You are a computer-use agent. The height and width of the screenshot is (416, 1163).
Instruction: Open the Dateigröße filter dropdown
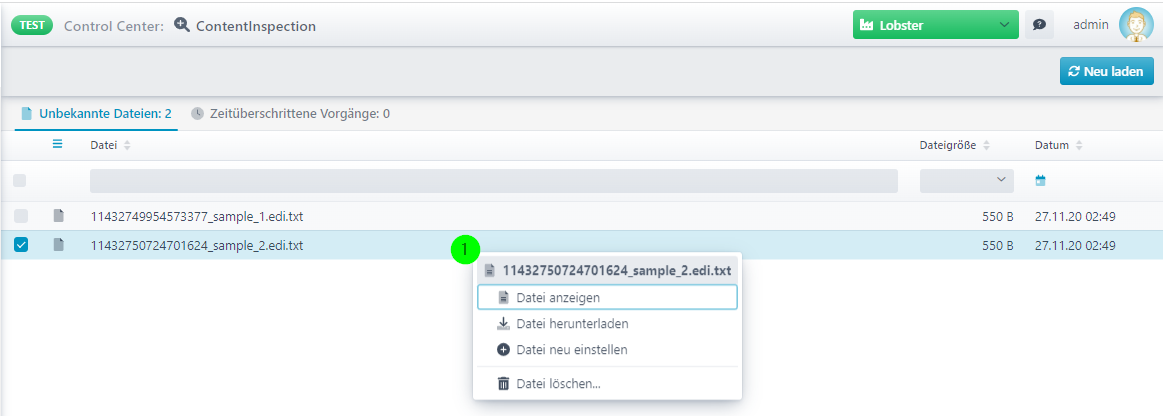tap(966, 180)
